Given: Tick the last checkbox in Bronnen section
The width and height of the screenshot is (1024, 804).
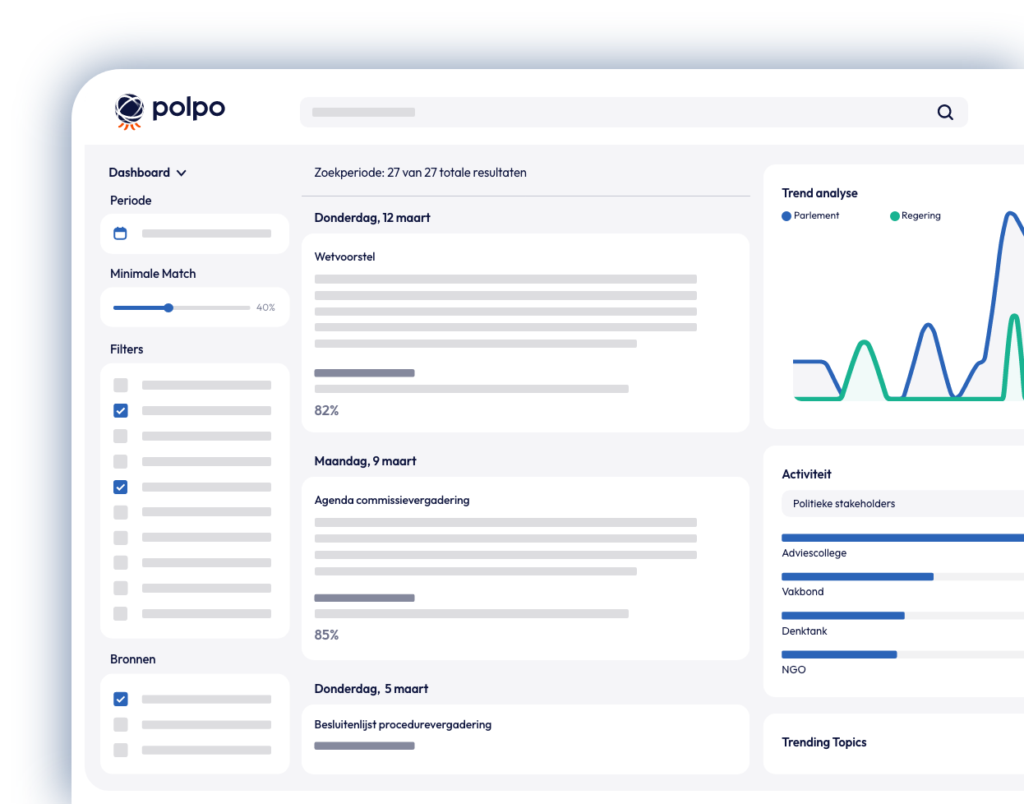Looking at the screenshot, I should coord(120,750).
